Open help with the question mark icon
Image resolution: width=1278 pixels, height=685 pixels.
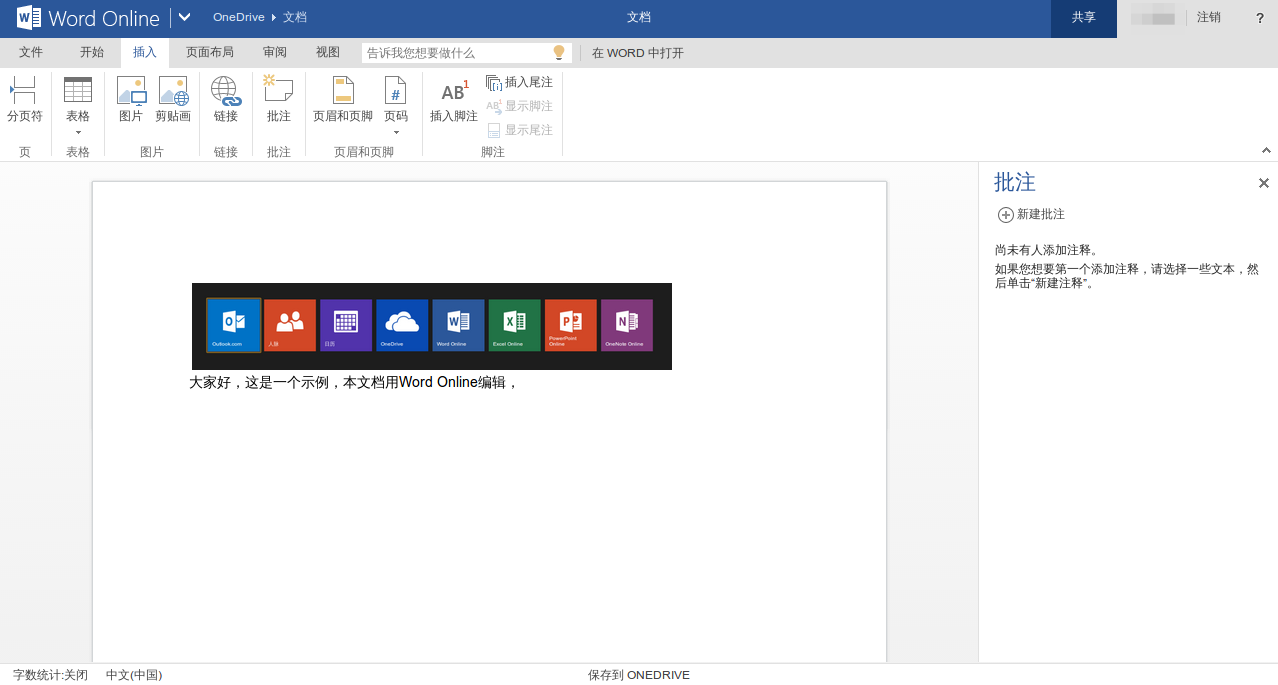[1260, 18]
